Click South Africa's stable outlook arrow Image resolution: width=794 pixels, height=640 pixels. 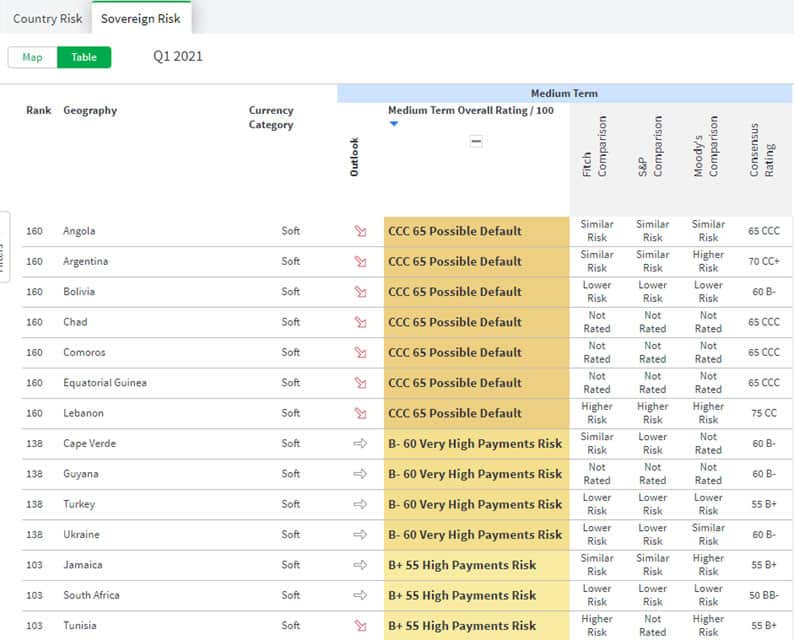click(x=360, y=595)
